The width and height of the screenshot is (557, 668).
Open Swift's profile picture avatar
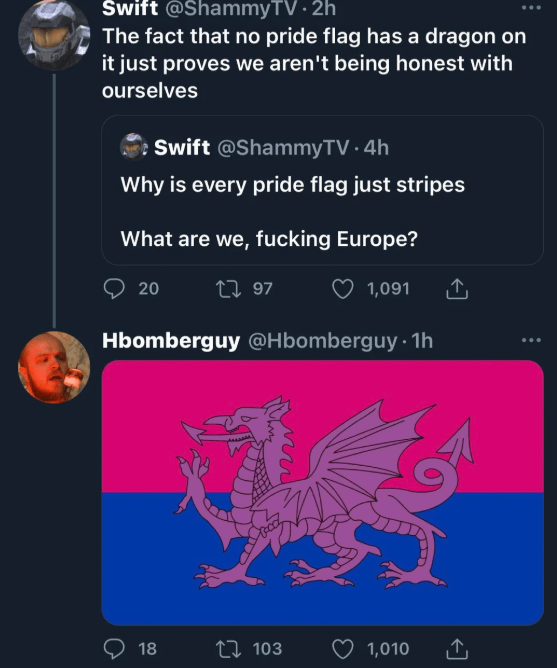54,34
